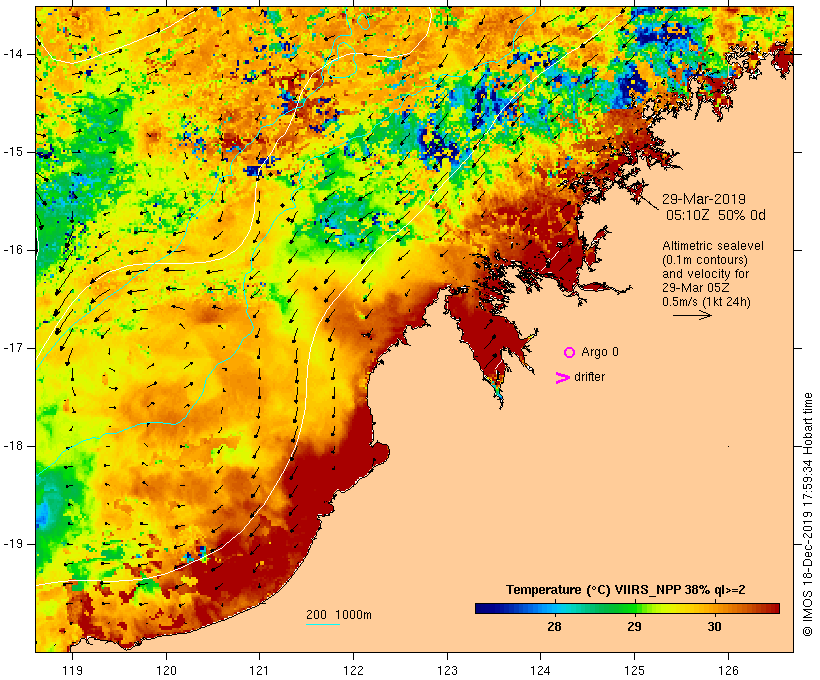Click longitude axis label 119
This screenshot has height=680, width=820.
point(72,670)
